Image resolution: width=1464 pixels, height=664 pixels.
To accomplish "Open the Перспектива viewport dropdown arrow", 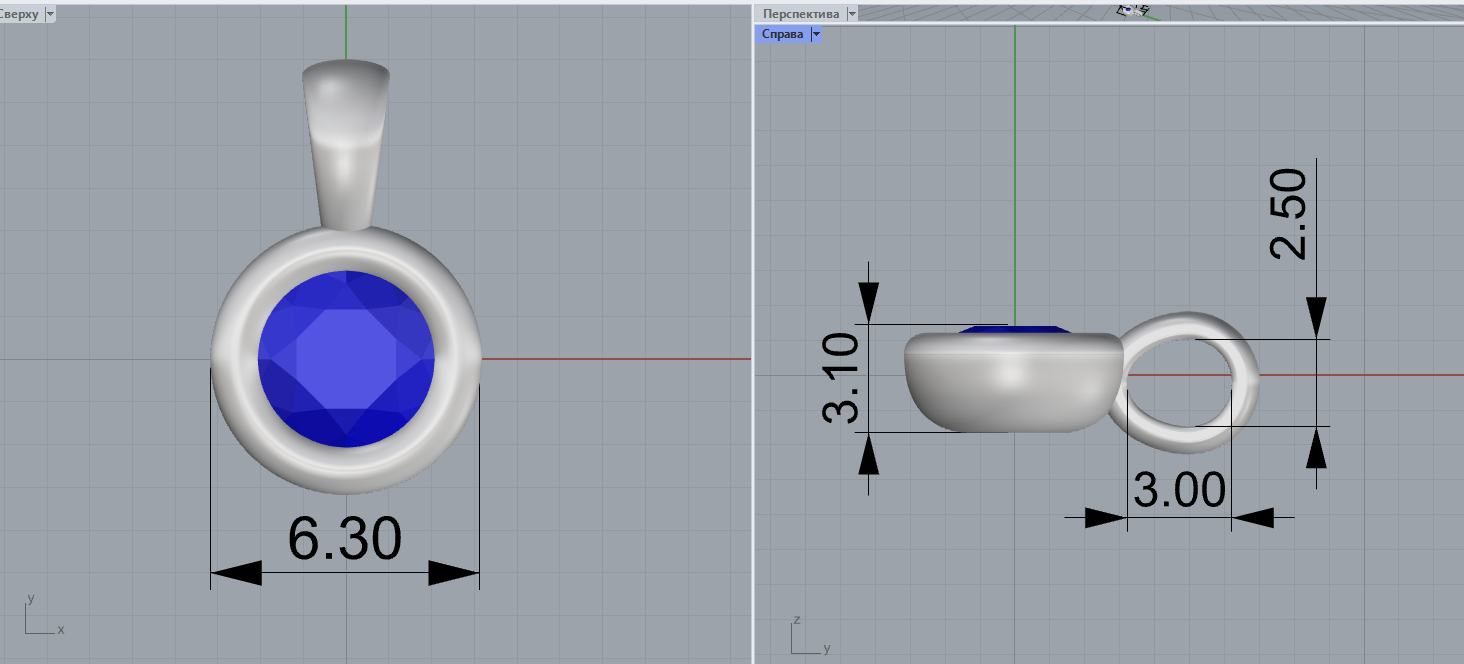I will tap(851, 14).
